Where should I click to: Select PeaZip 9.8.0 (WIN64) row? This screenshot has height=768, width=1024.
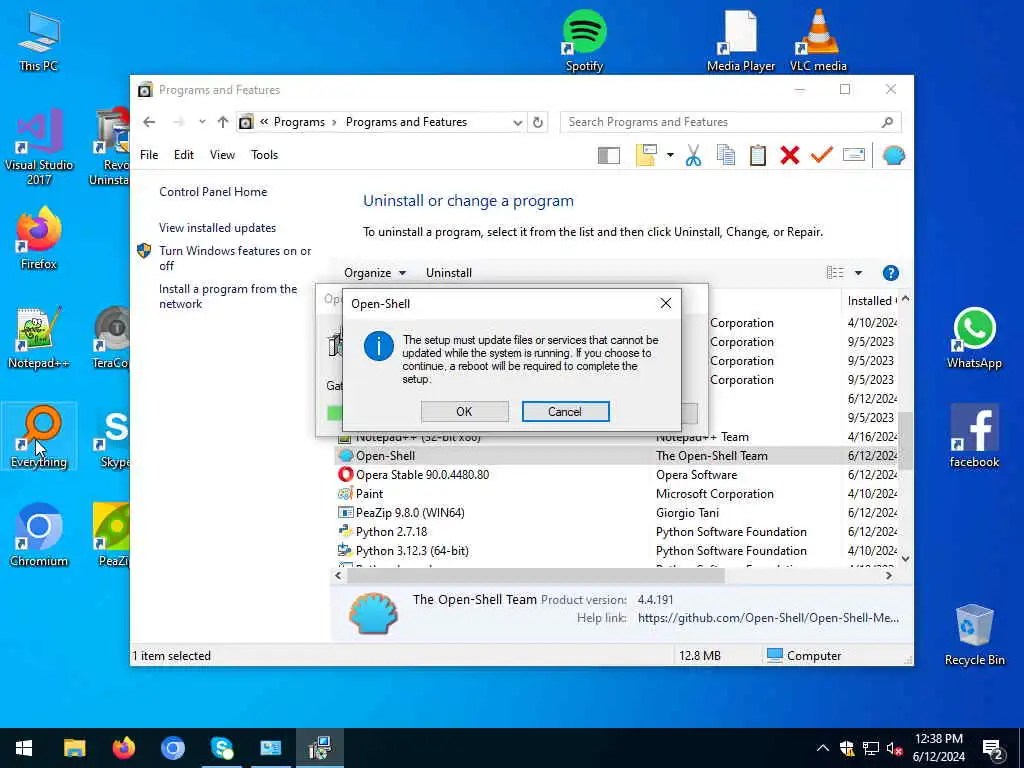pos(617,513)
